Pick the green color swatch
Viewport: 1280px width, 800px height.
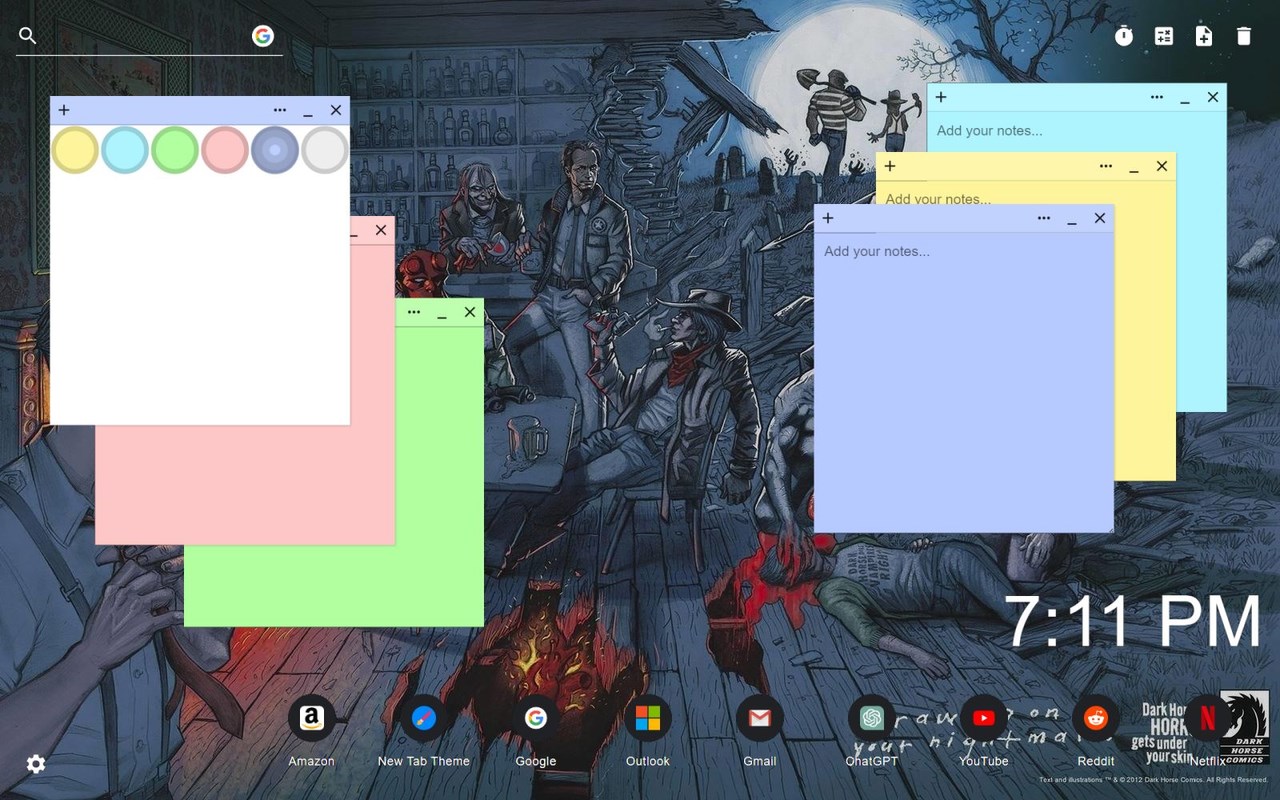pyautogui.click(x=175, y=150)
